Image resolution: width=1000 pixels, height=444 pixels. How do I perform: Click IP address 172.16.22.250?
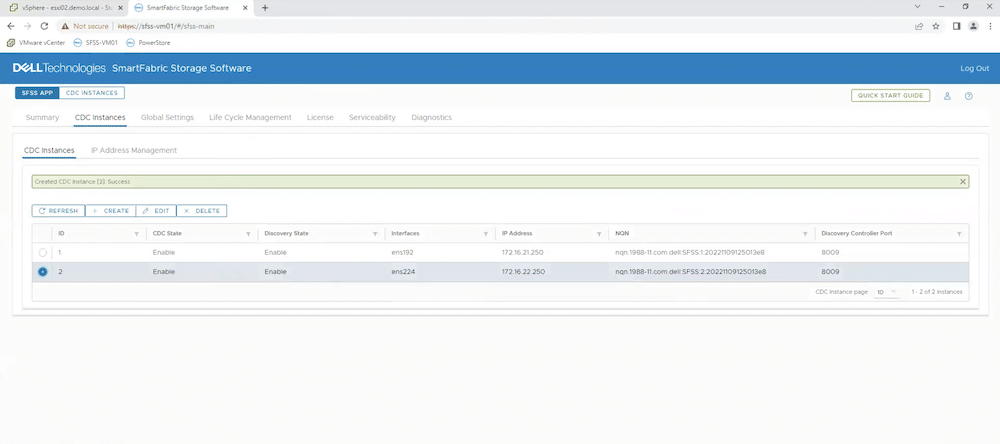[523, 272]
